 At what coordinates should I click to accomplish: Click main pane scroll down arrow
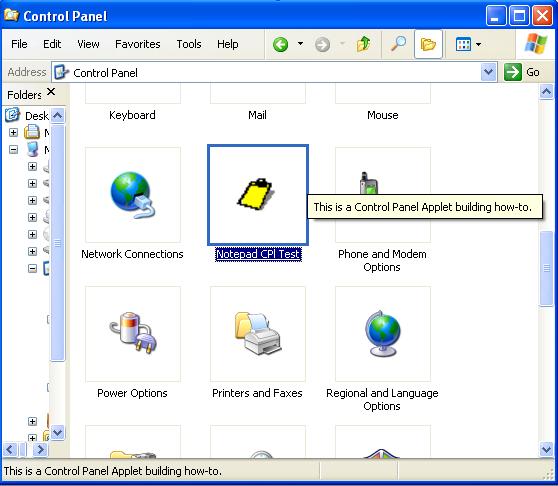pos(547,449)
